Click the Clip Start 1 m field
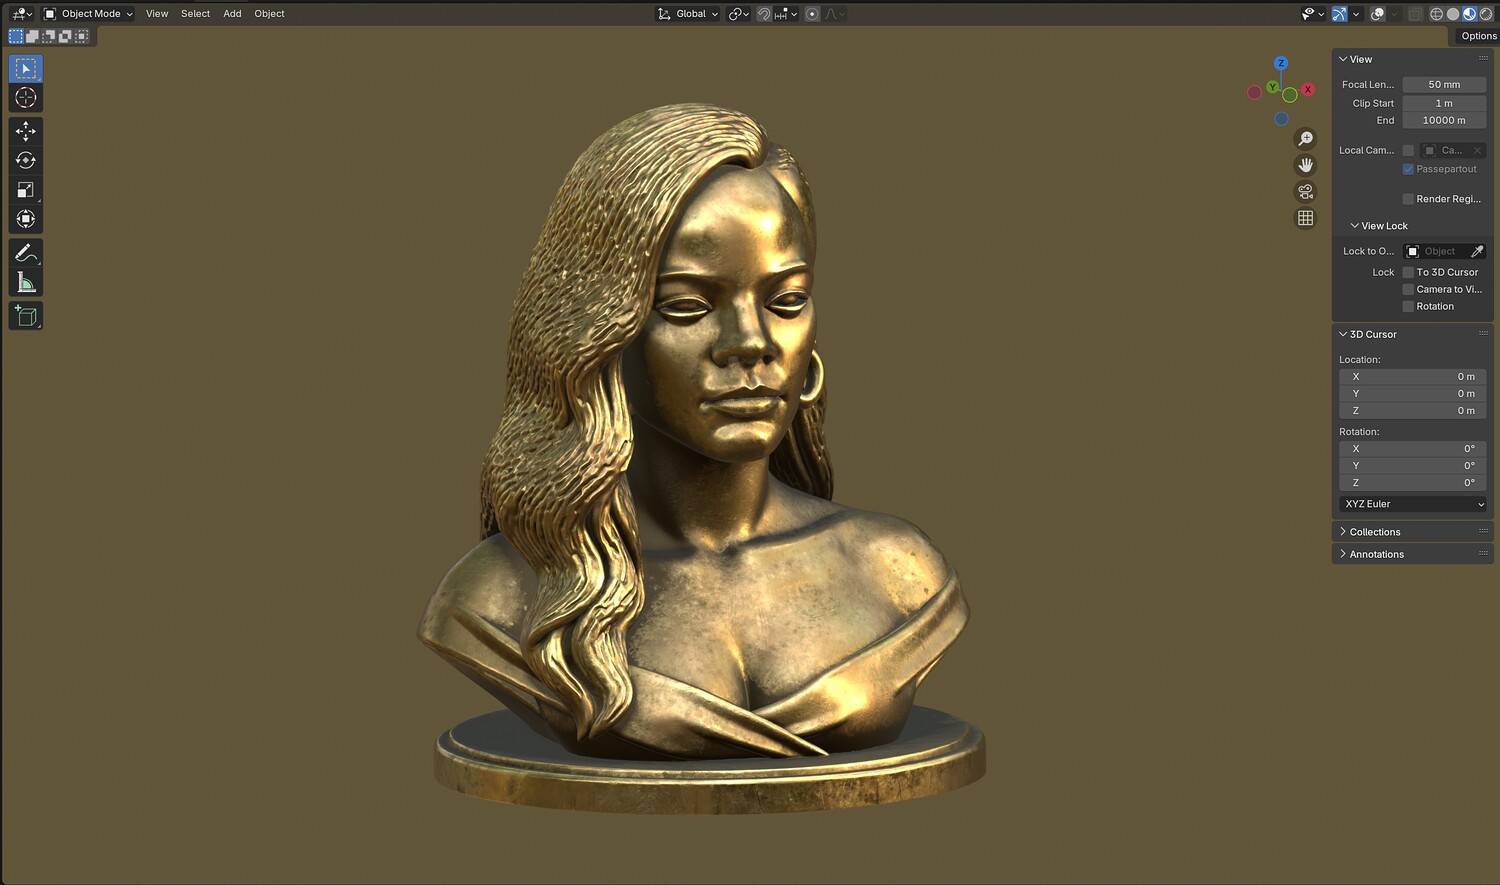Screen dimensions: 1500x885 pyautogui.click(x=1444, y=103)
